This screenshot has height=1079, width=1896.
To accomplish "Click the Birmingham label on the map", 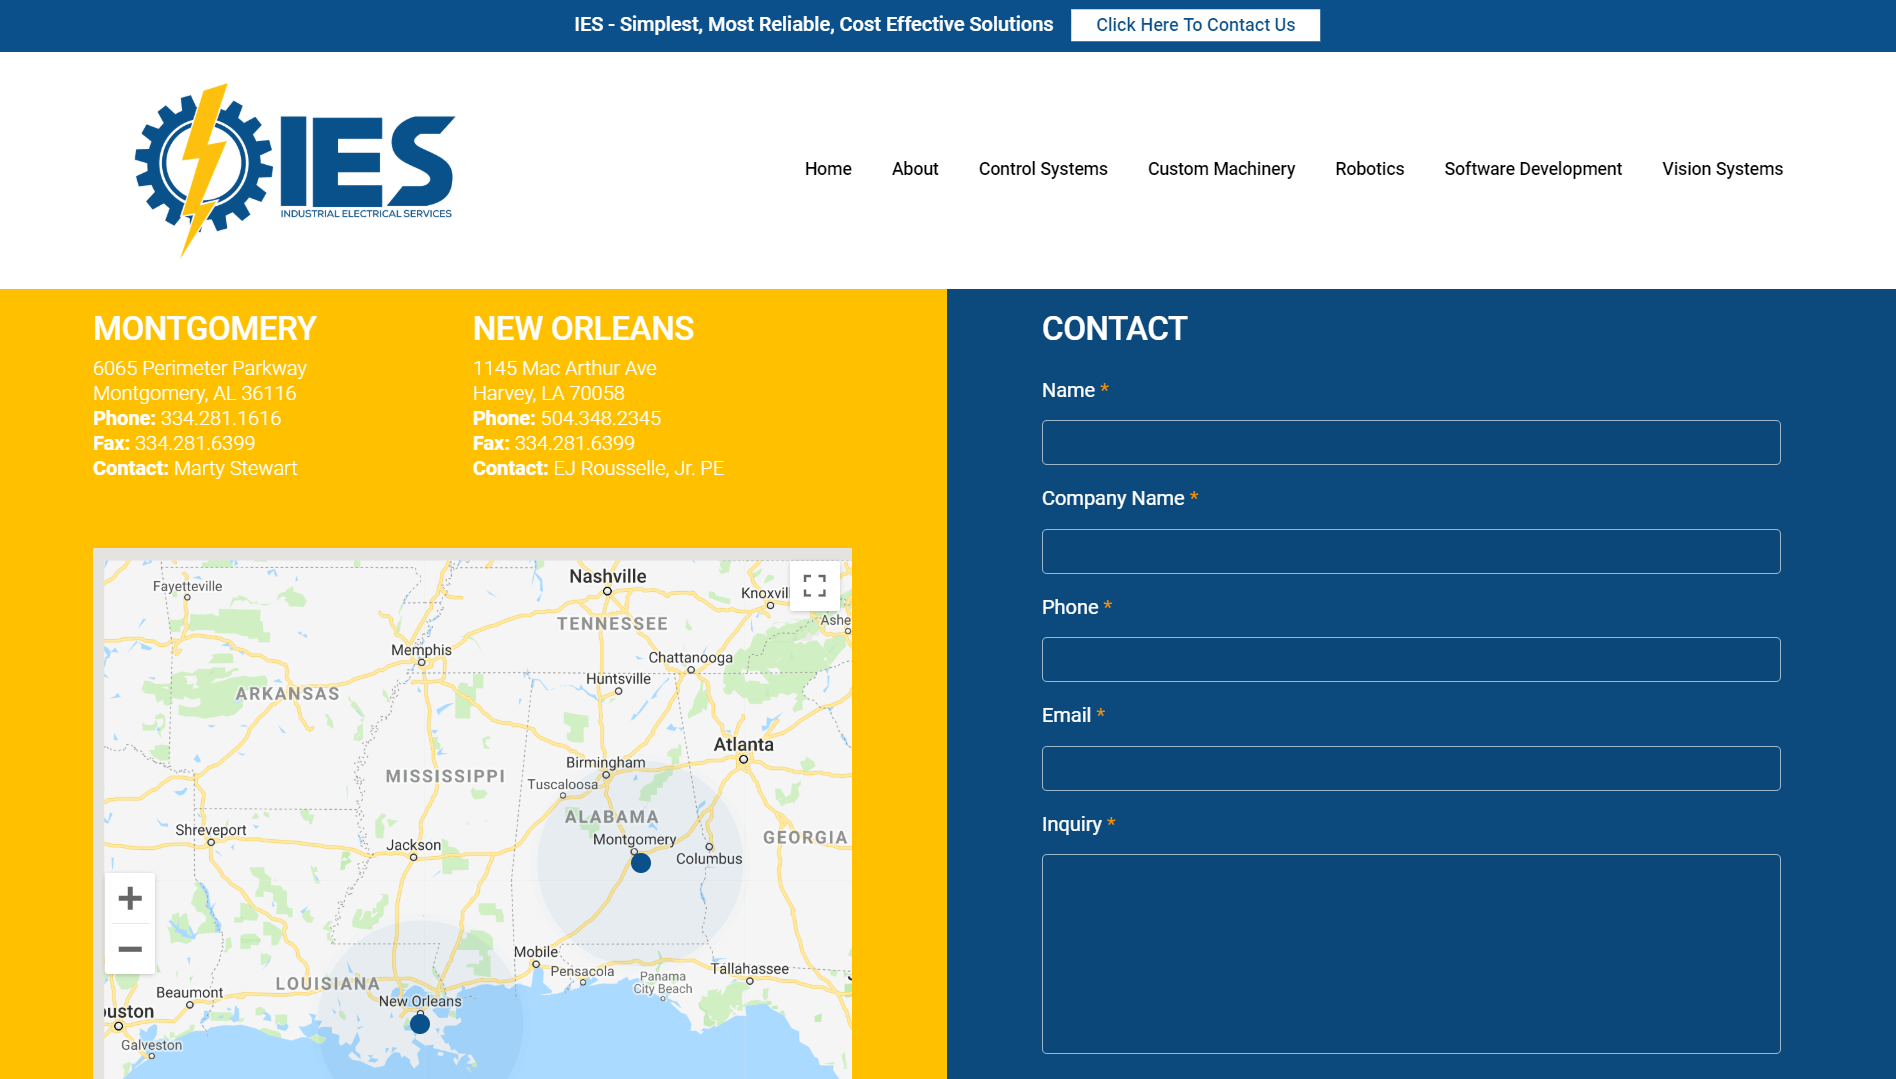I will 605,762.
